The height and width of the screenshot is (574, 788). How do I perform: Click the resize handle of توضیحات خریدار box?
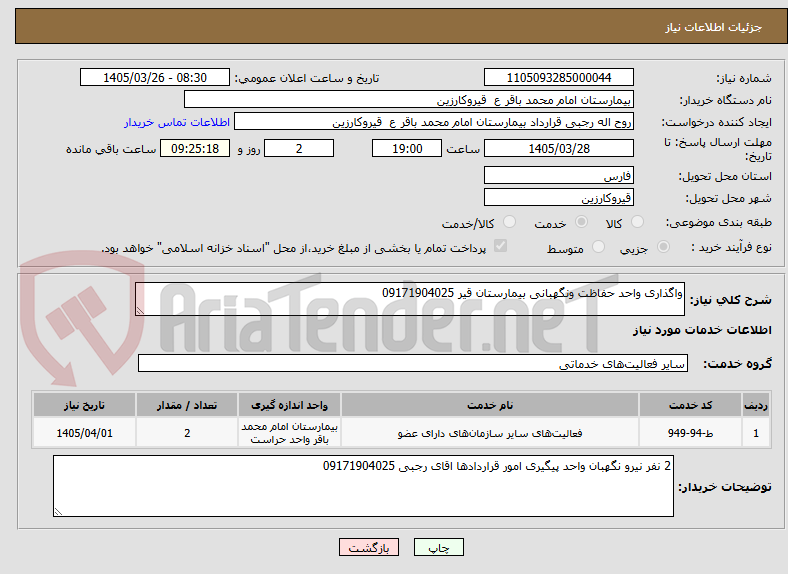coord(58,511)
